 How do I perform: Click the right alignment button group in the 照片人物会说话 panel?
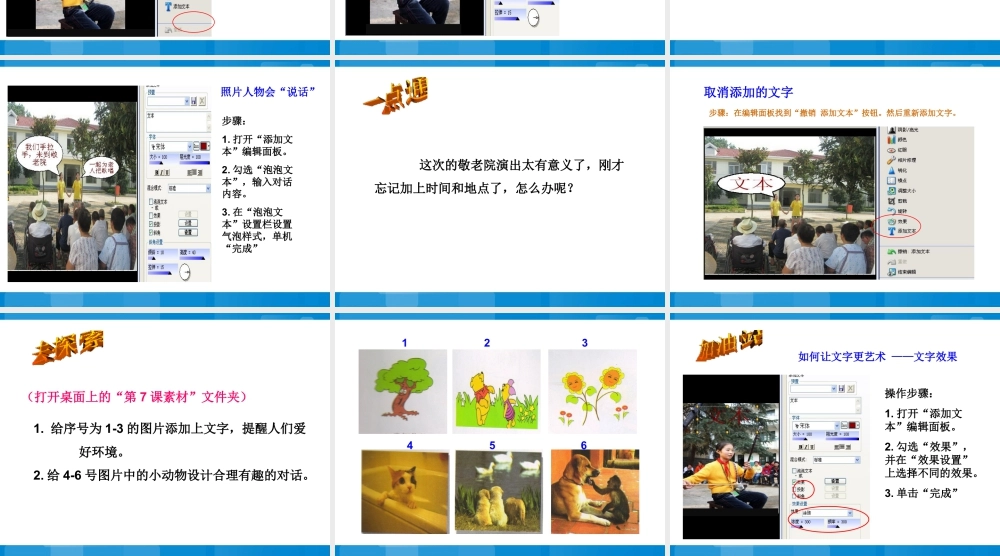point(195,173)
